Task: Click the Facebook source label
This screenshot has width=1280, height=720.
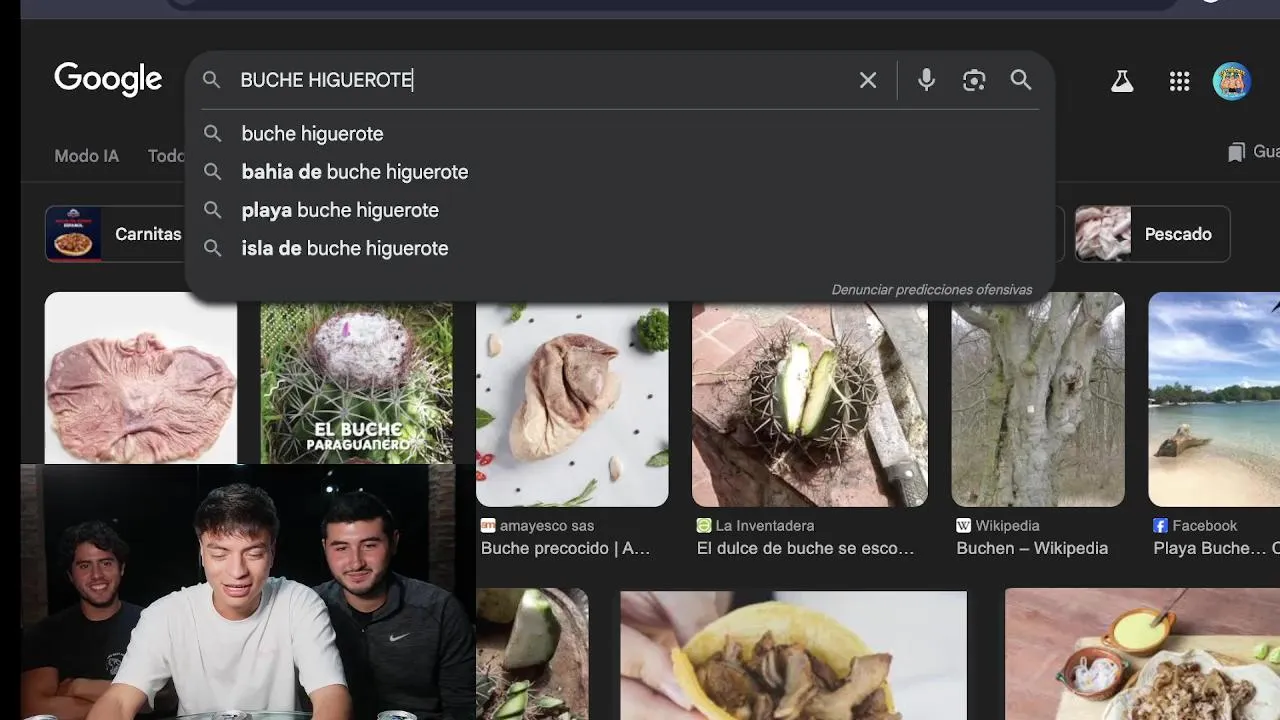Action: (x=1205, y=526)
